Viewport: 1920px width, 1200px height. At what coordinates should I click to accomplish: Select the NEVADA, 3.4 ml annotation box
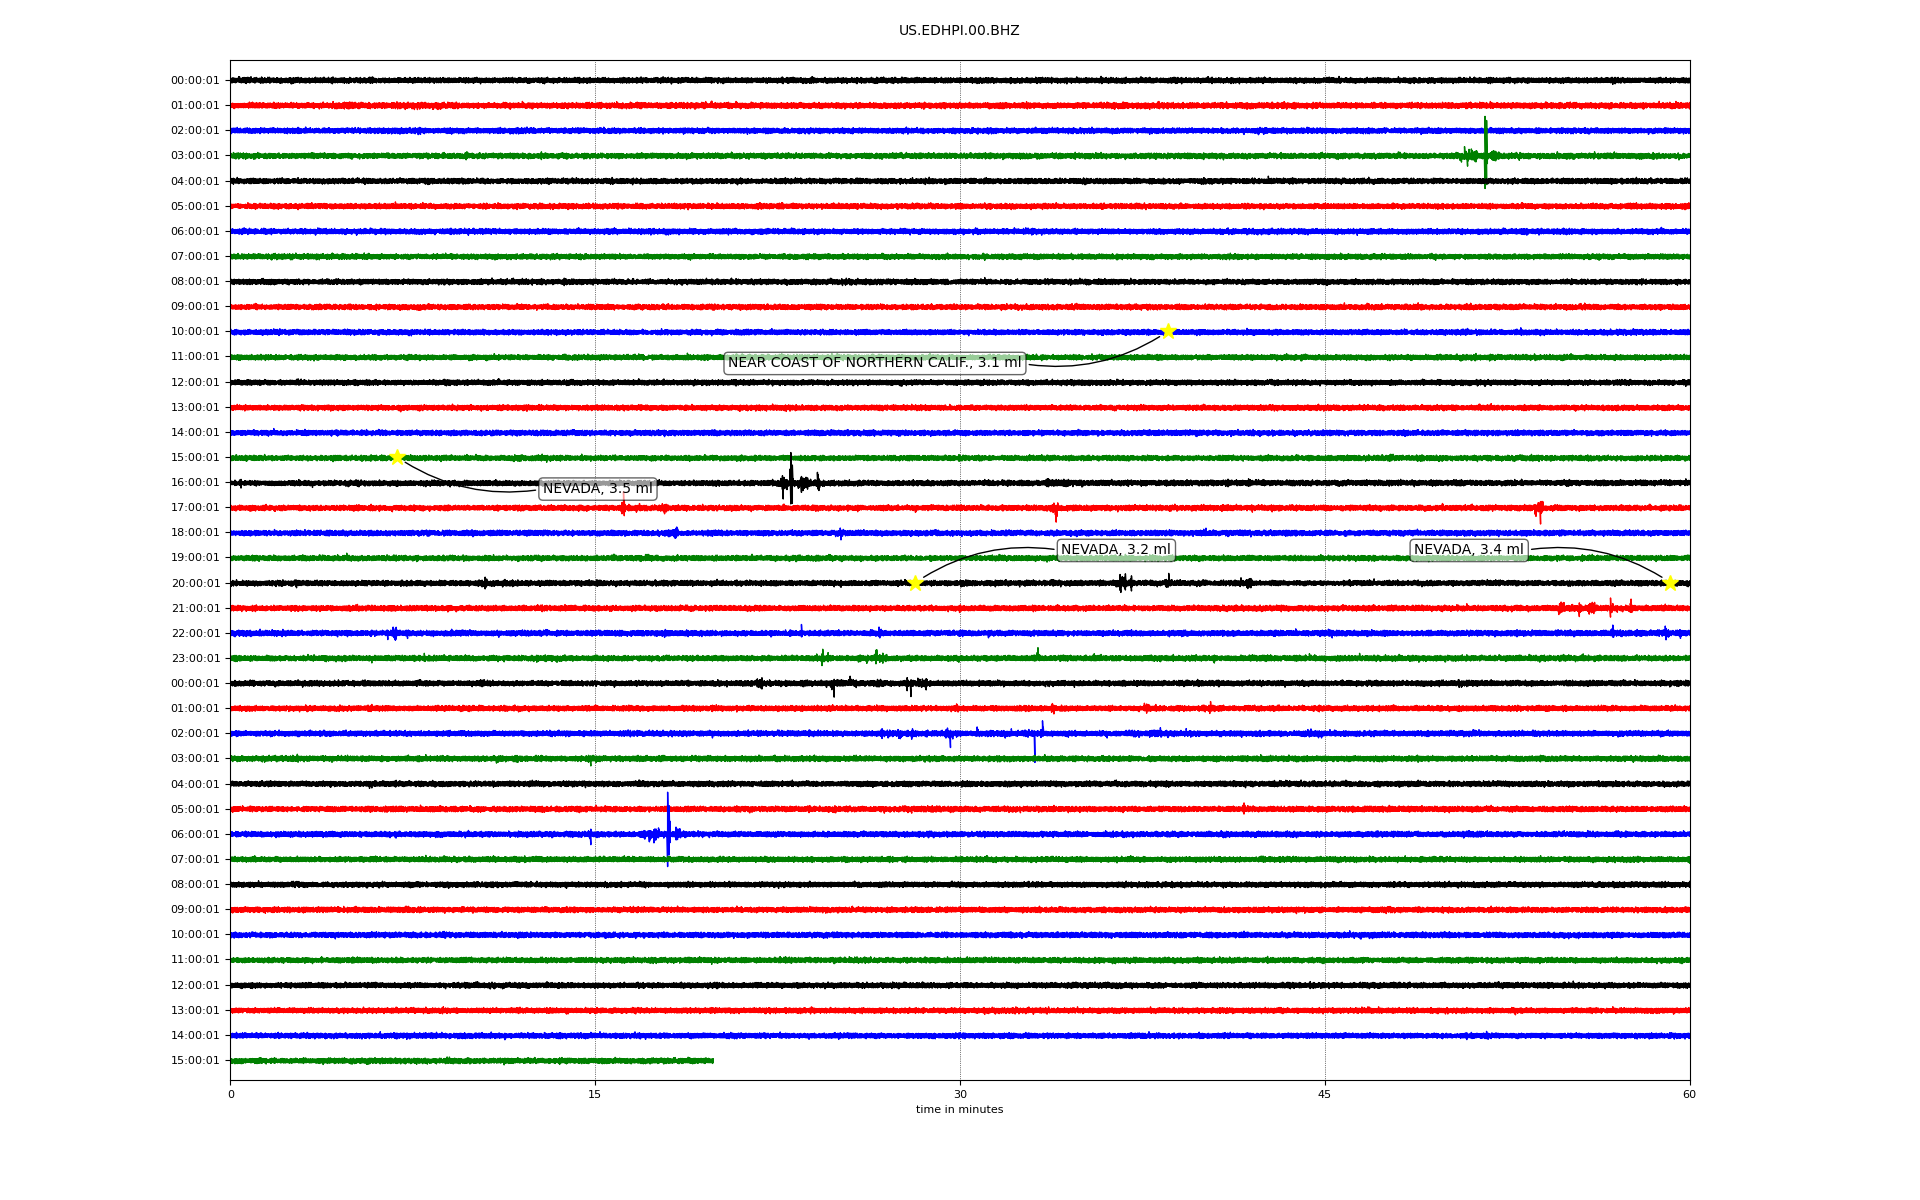[1468, 550]
